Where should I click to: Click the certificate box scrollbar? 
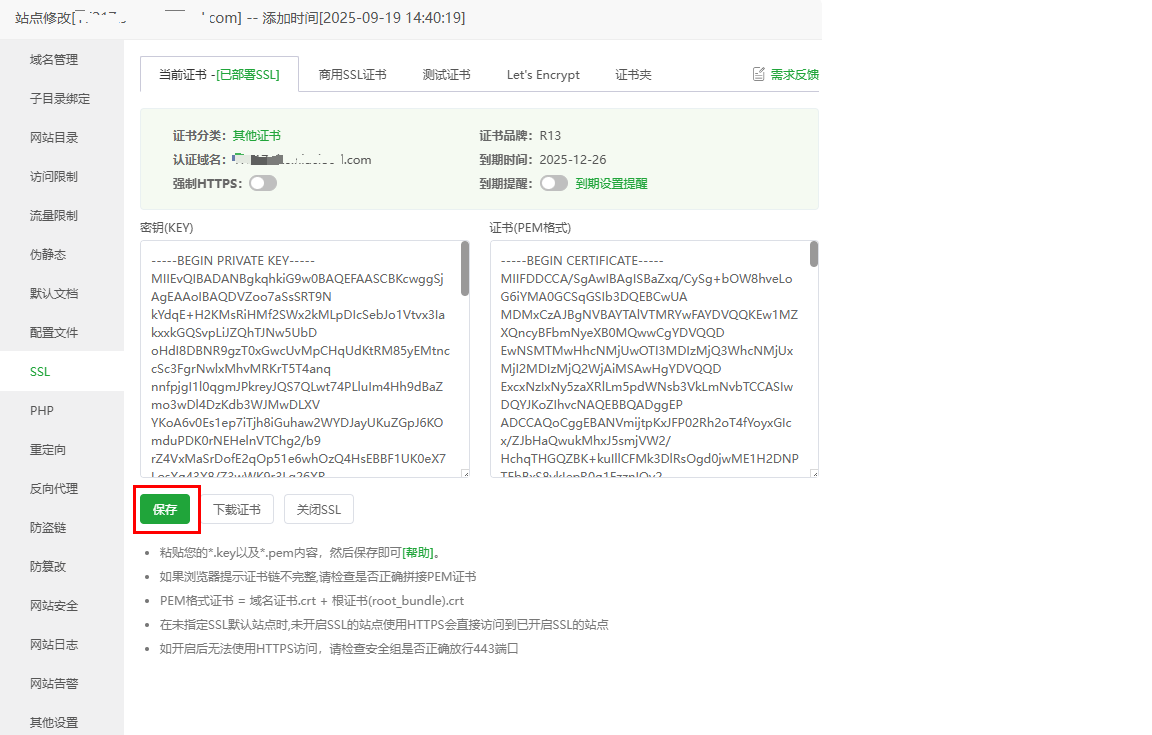pos(814,255)
